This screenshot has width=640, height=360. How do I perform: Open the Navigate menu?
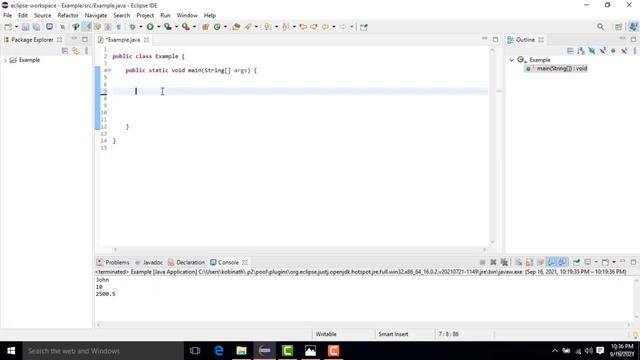pyautogui.click(x=96, y=15)
